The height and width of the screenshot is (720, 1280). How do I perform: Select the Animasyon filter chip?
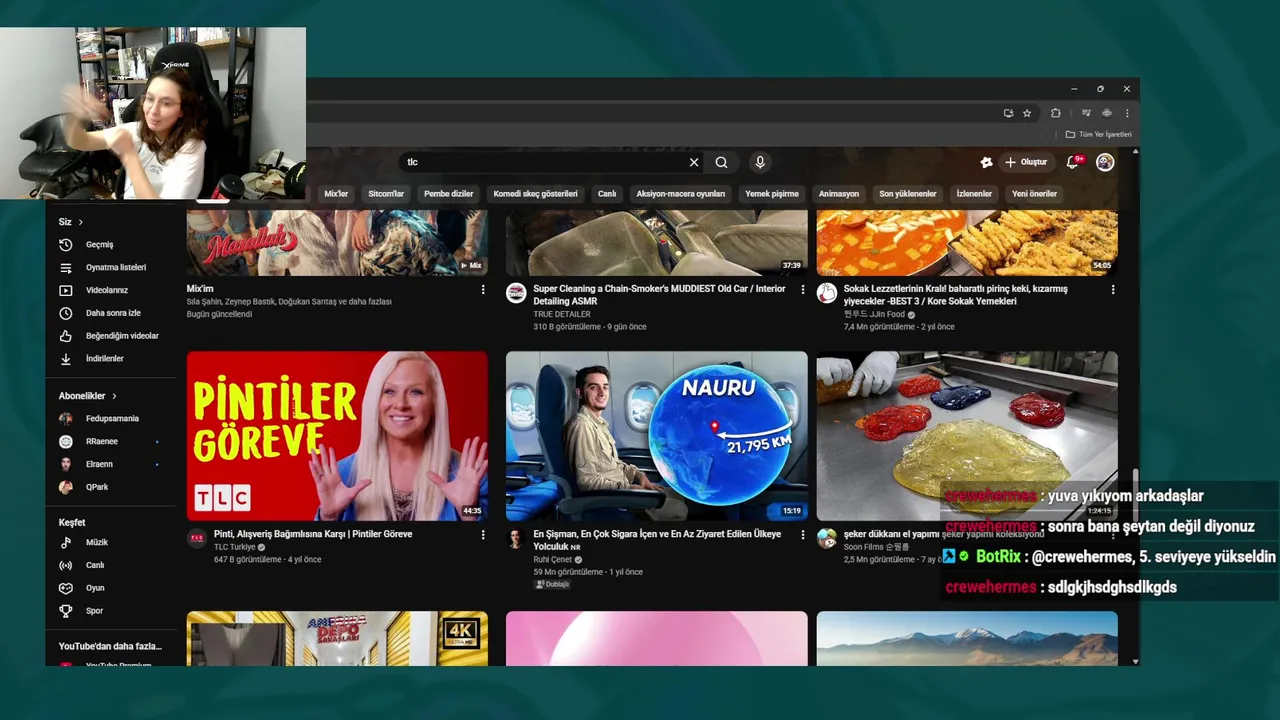[839, 194]
